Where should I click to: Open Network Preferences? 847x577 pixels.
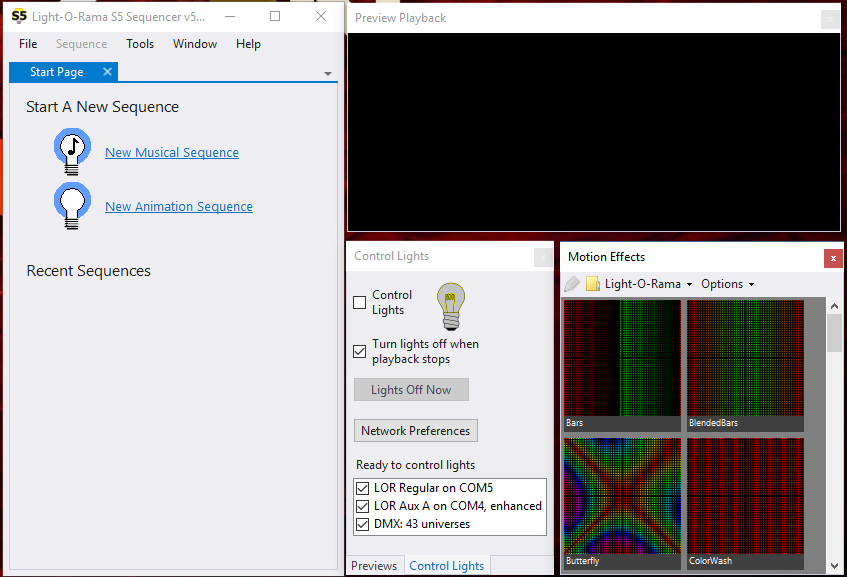click(x=415, y=430)
